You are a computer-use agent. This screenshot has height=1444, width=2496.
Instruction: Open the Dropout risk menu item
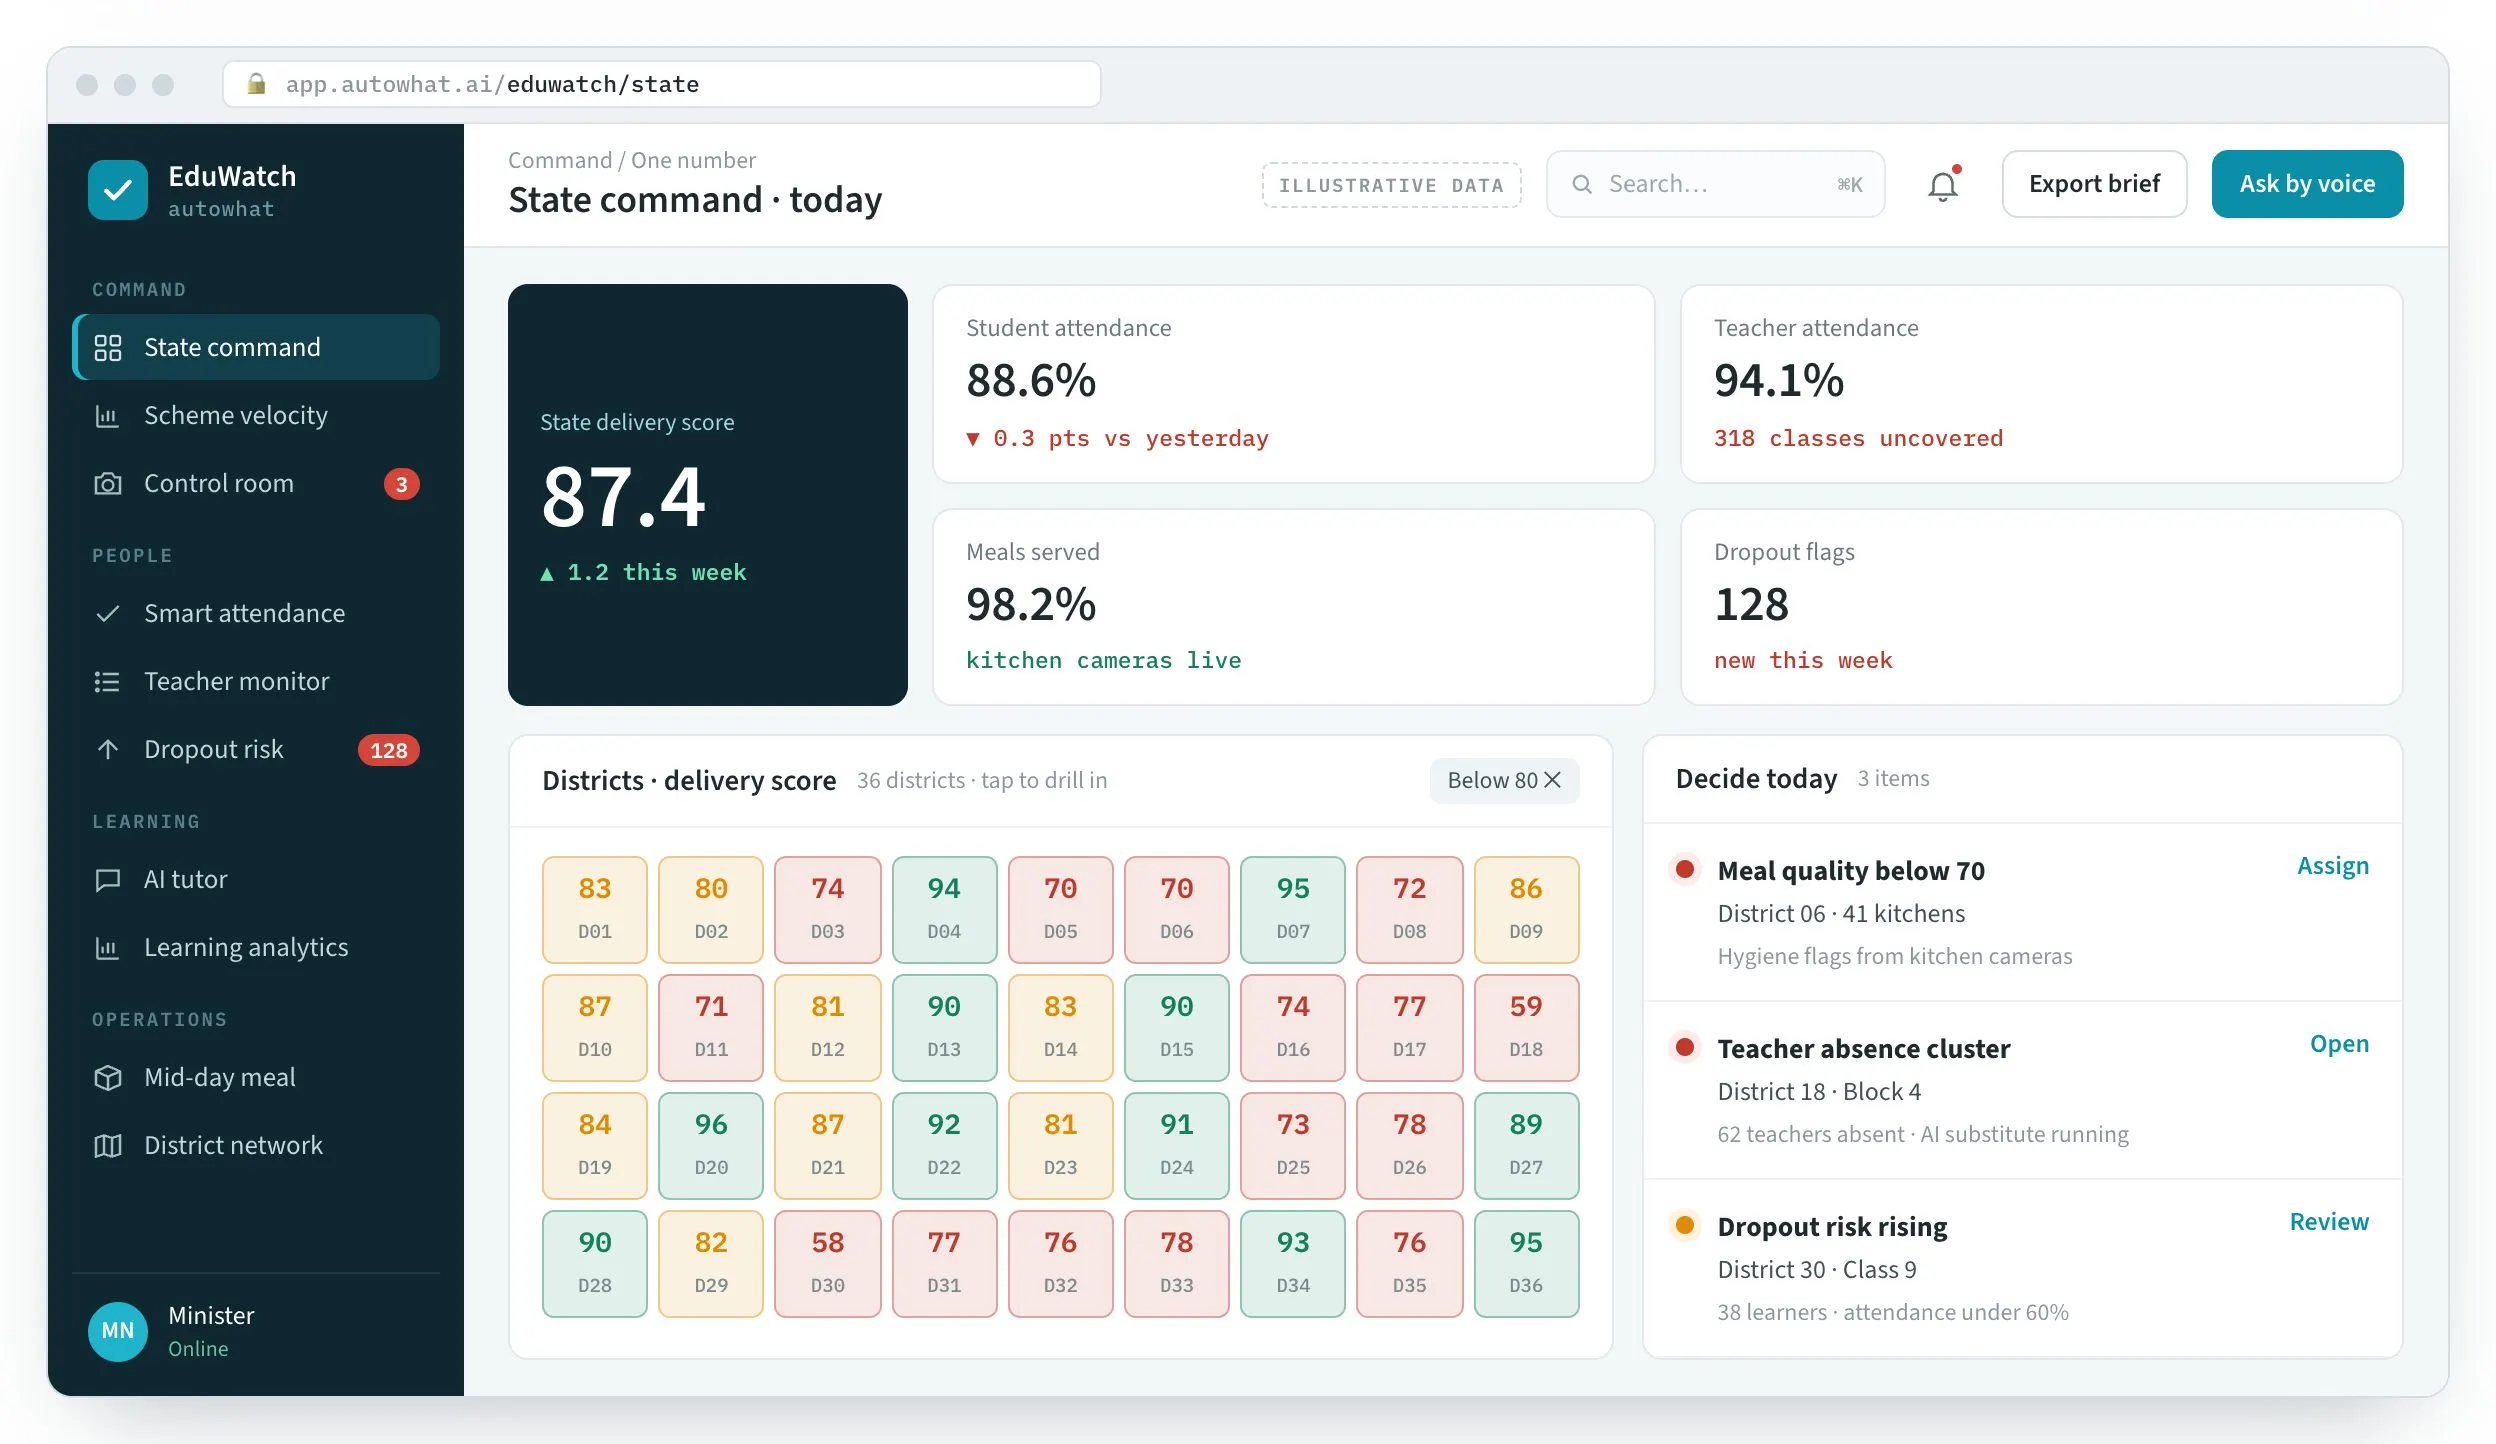[256, 750]
